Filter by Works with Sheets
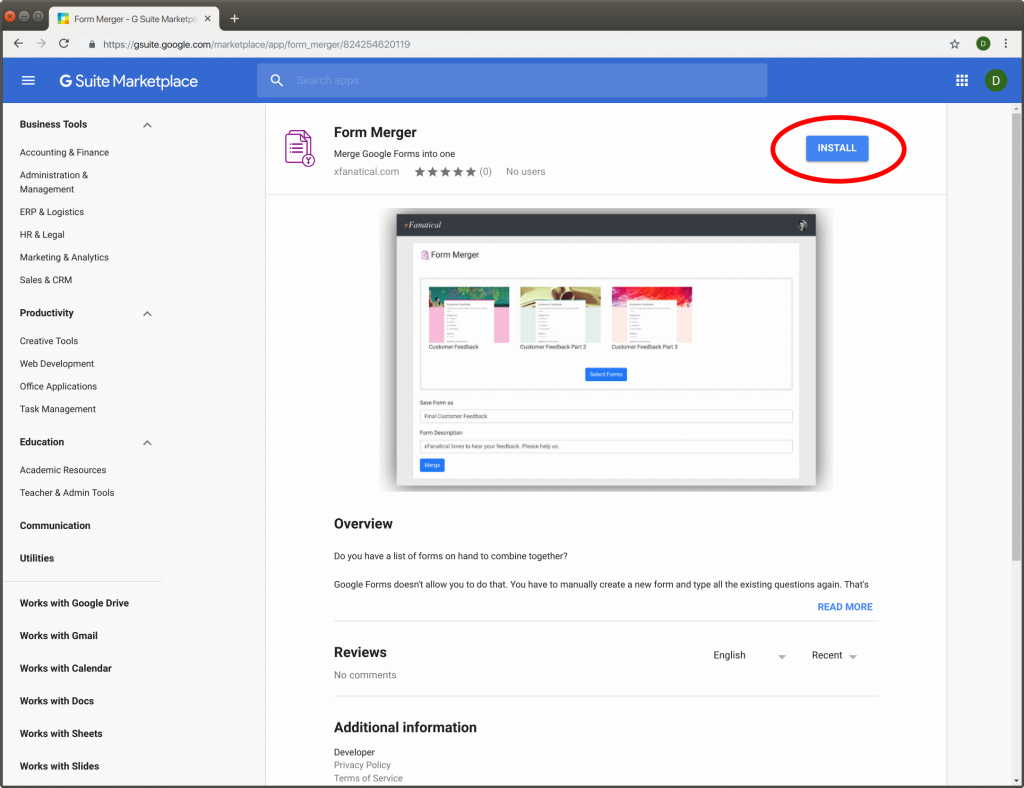The width and height of the screenshot is (1024, 788). pos(61,734)
